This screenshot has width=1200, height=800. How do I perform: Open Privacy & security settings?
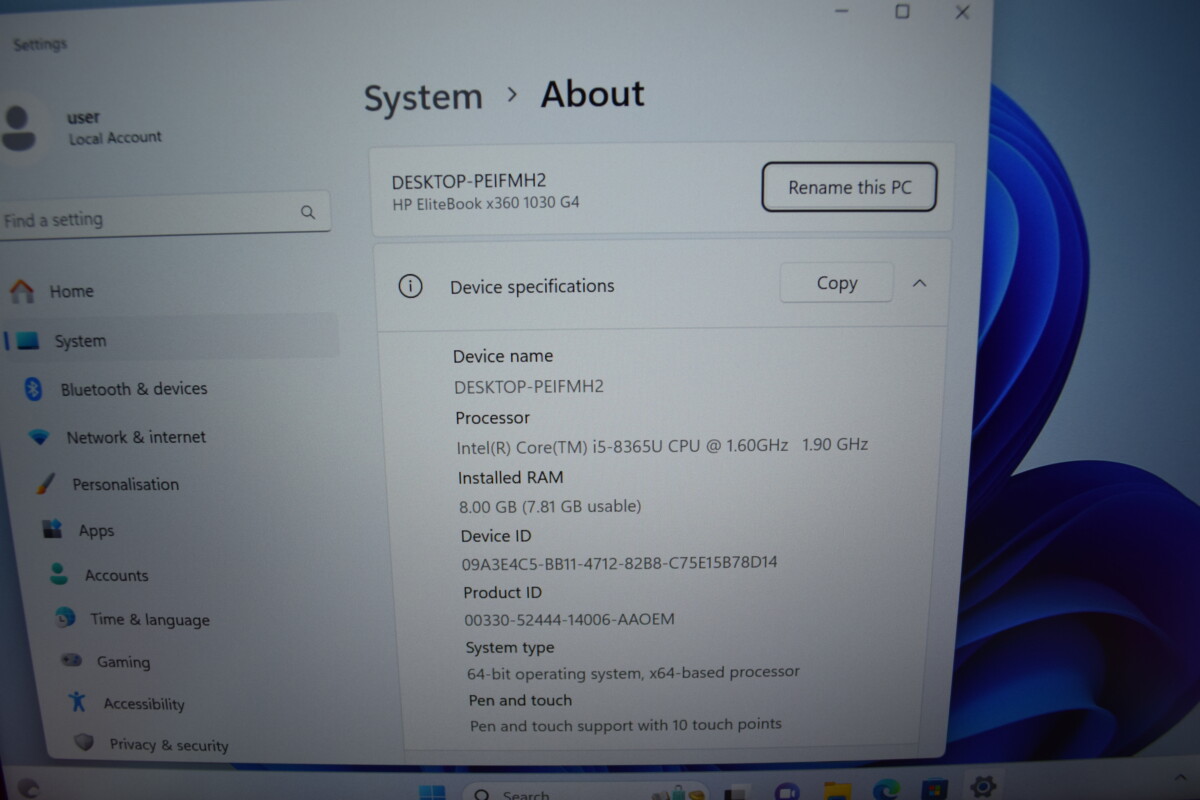pyautogui.click(x=169, y=744)
